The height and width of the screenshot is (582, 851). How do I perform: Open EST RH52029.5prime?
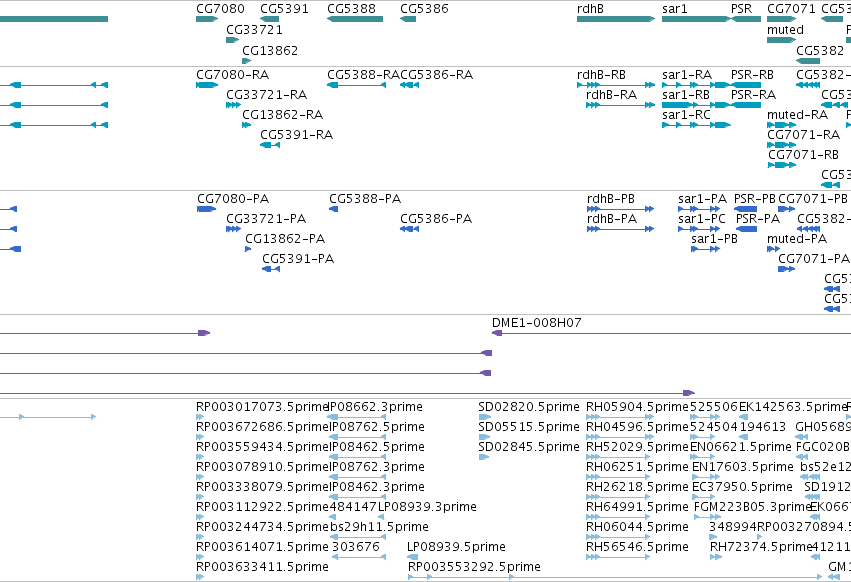point(637,447)
